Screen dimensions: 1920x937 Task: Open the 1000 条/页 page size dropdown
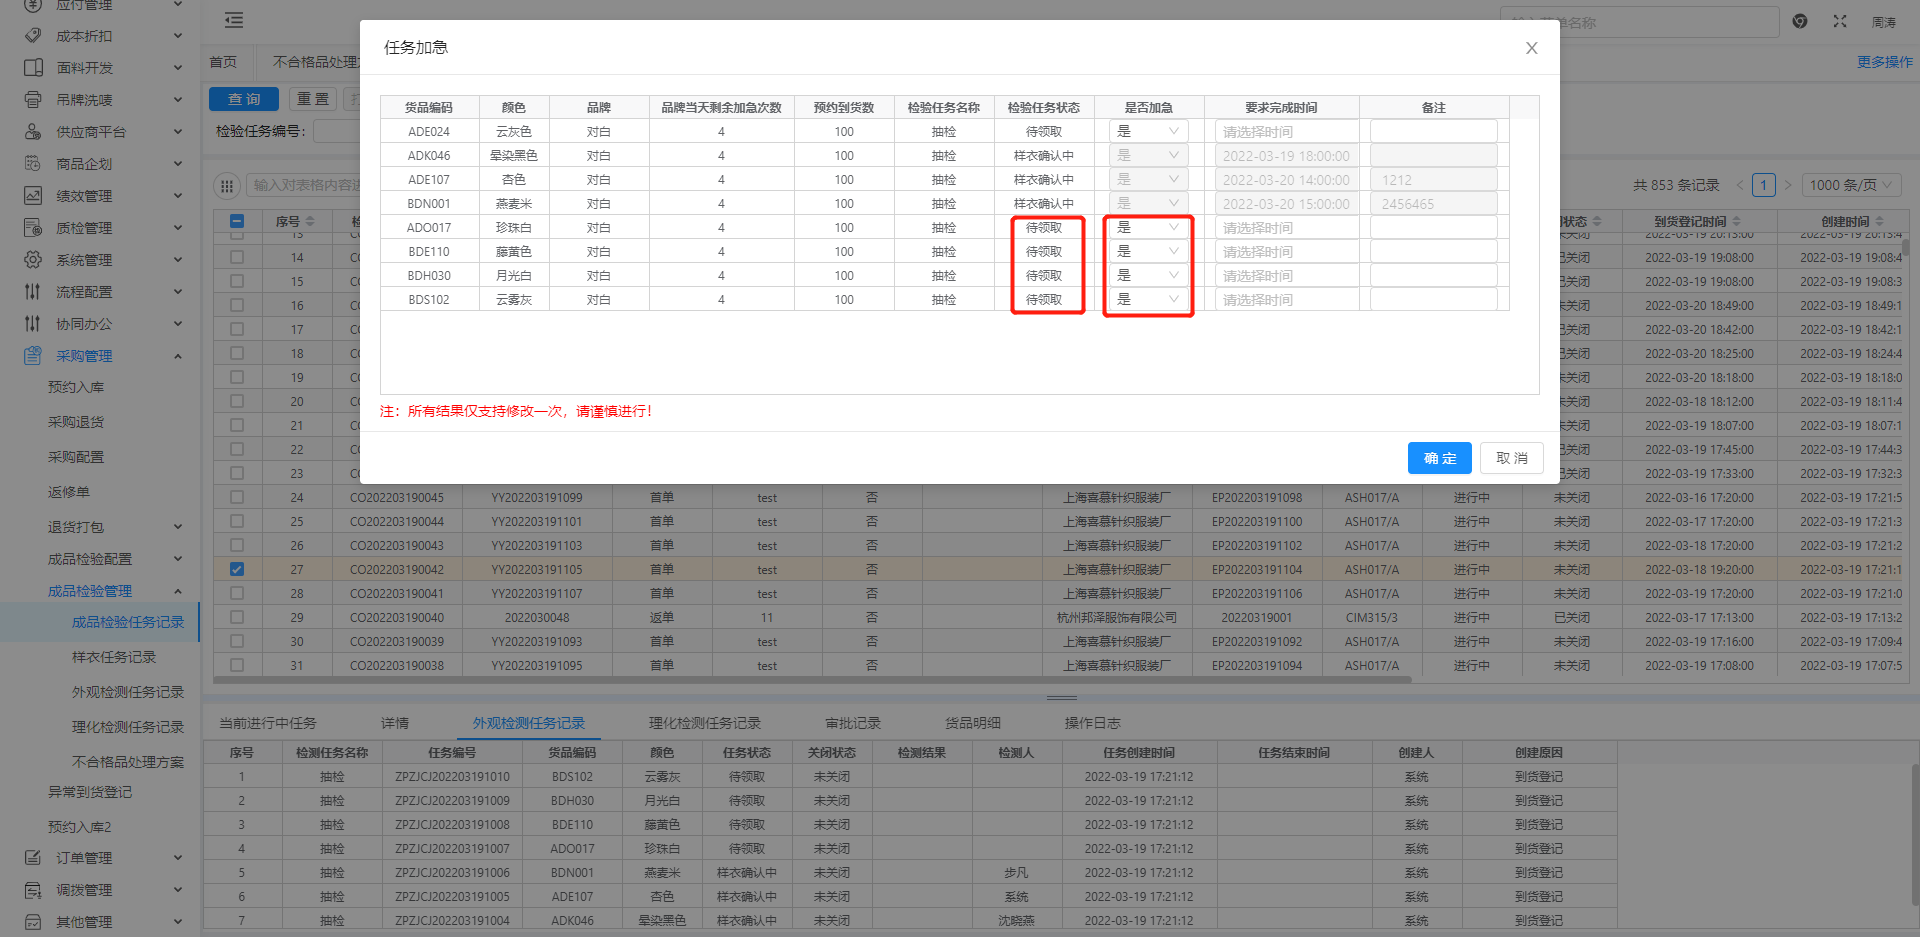point(1852,185)
